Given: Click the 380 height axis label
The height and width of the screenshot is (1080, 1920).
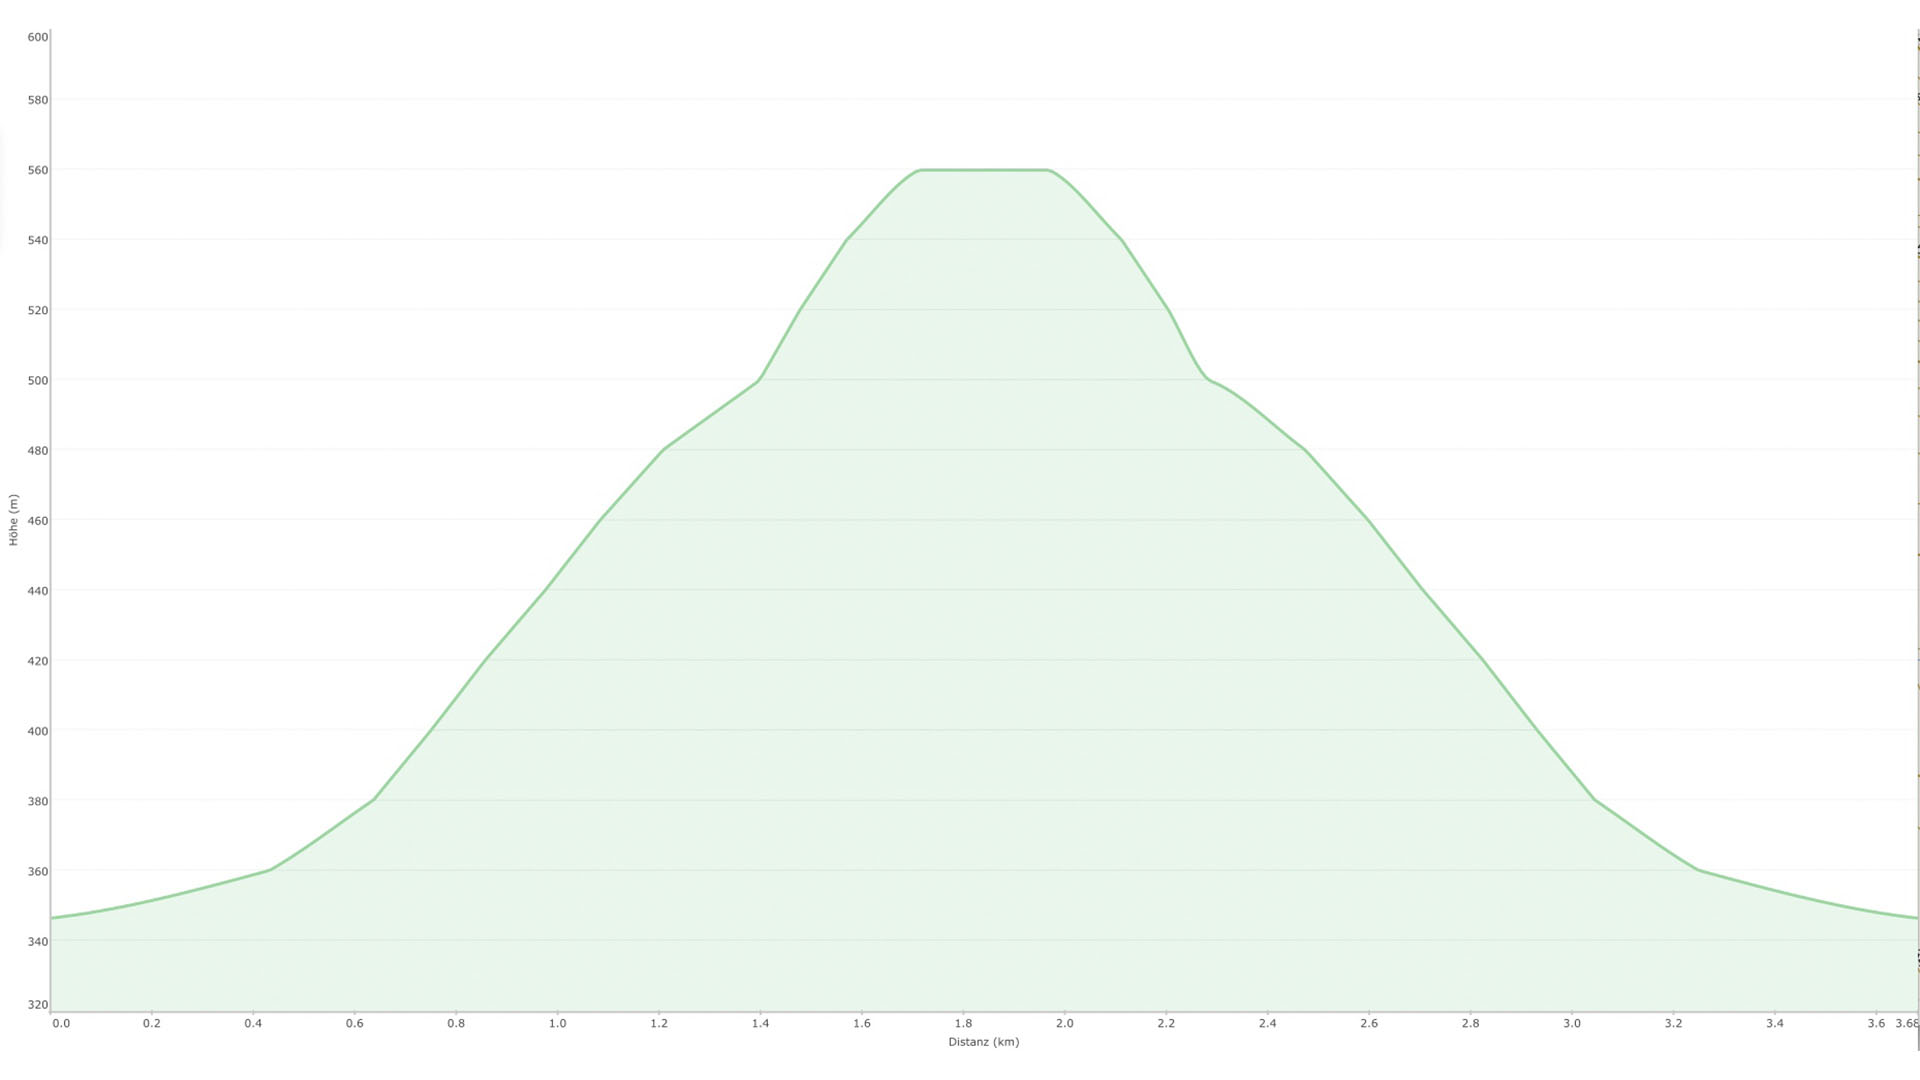Looking at the screenshot, I should (x=38, y=801).
